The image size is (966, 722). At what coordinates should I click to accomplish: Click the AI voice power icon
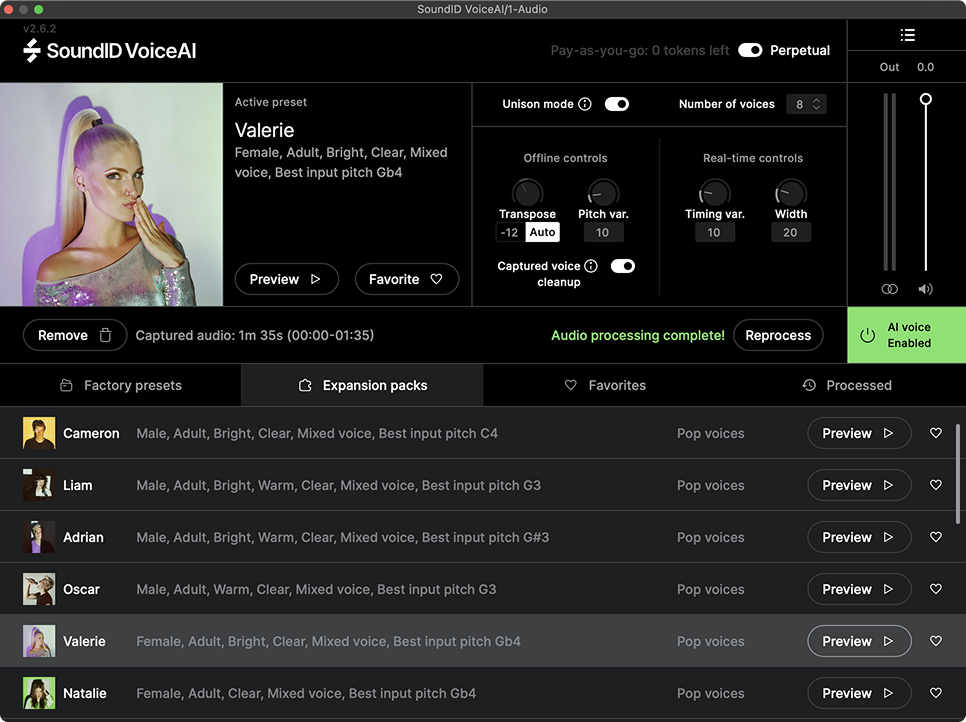click(x=867, y=335)
